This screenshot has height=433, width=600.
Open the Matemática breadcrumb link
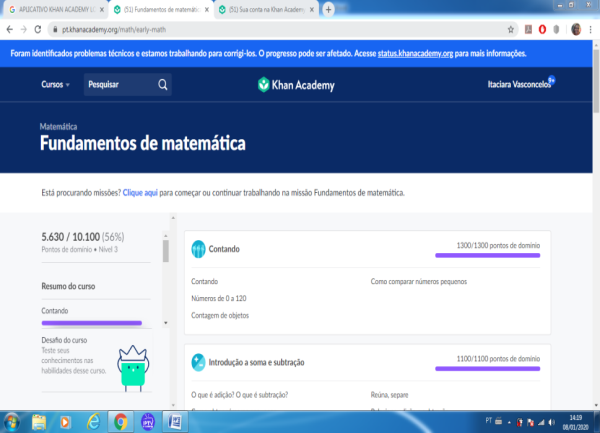click(59, 127)
